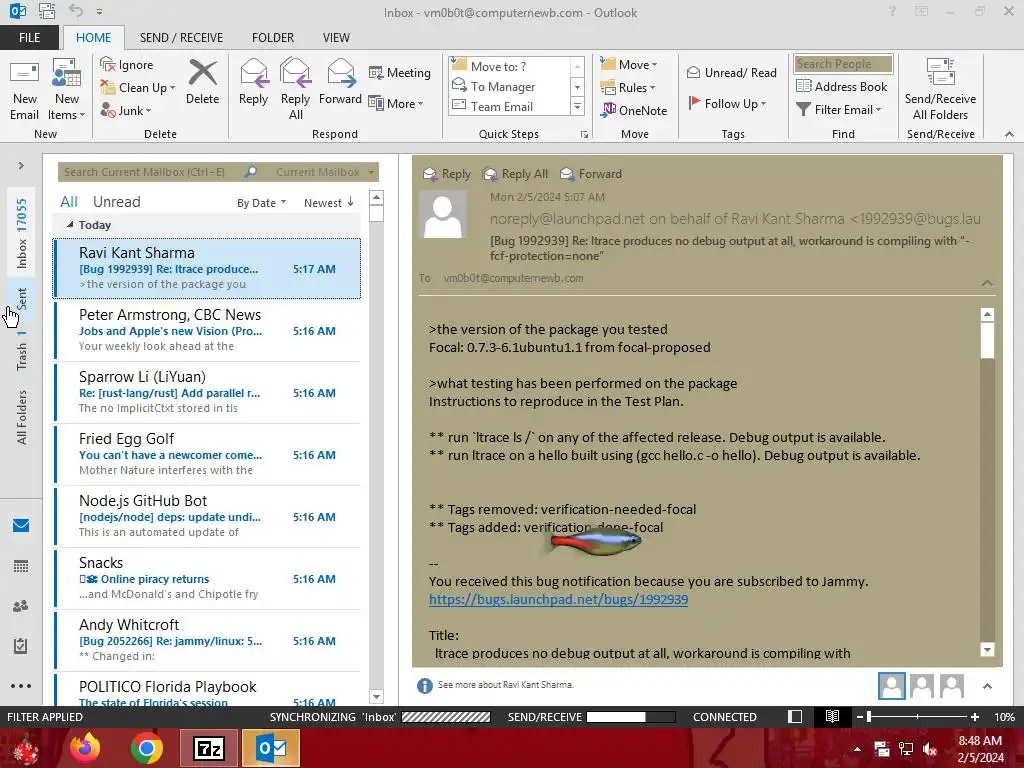The width and height of the screenshot is (1024, 768).
Task: Show All Folders in sidebar
Action: 22,417
